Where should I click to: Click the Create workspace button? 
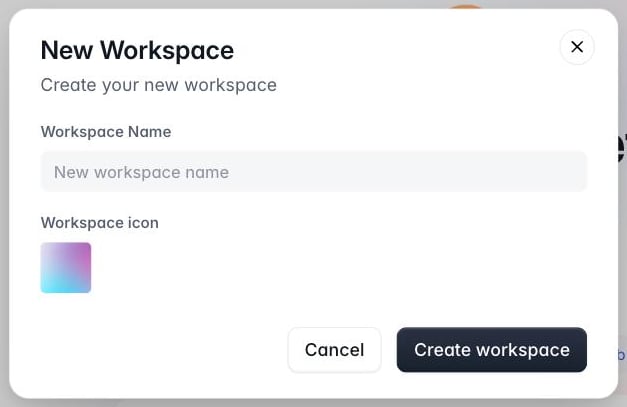point(491,350)
